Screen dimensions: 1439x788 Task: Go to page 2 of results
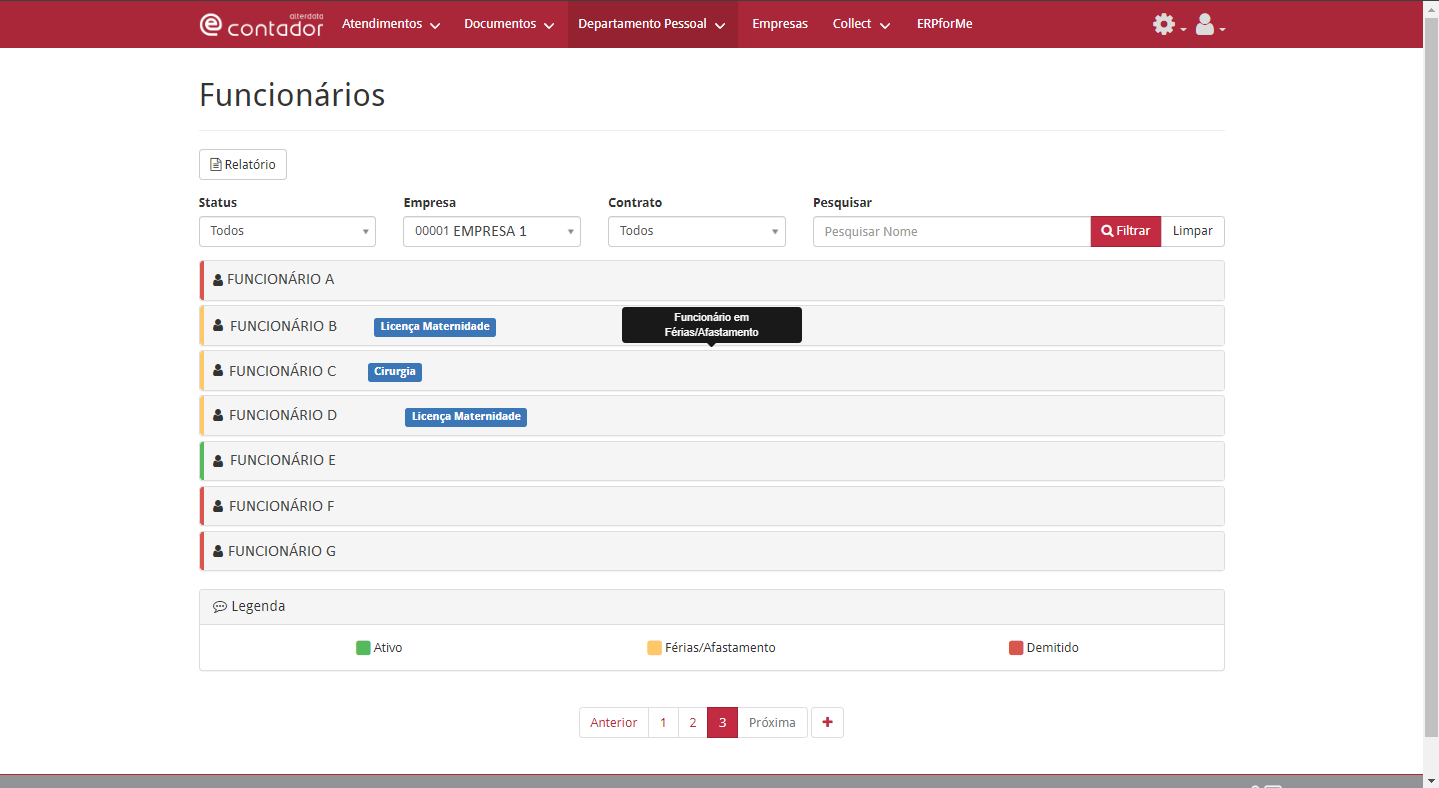[x=692, y=722]
